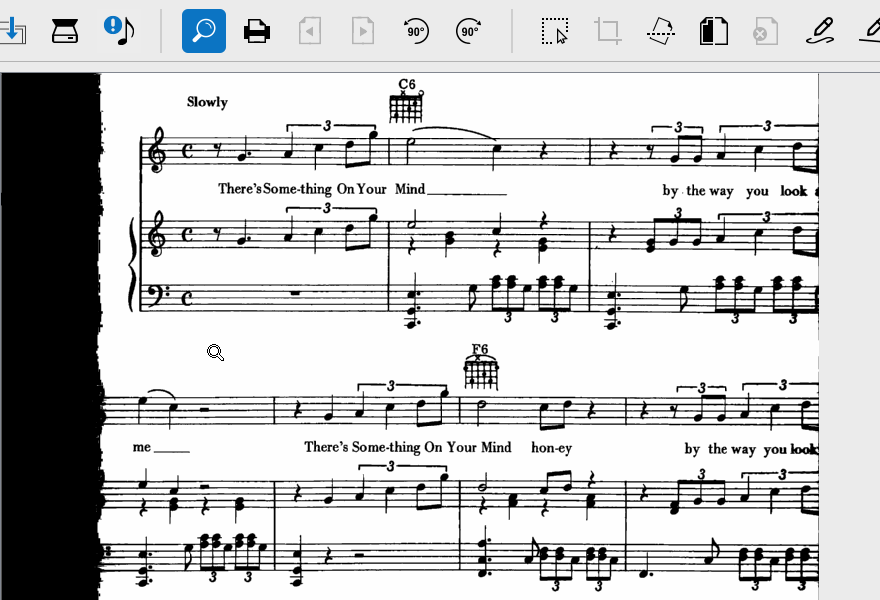Rotate page 90° clockwise

[x=468, y=31]
